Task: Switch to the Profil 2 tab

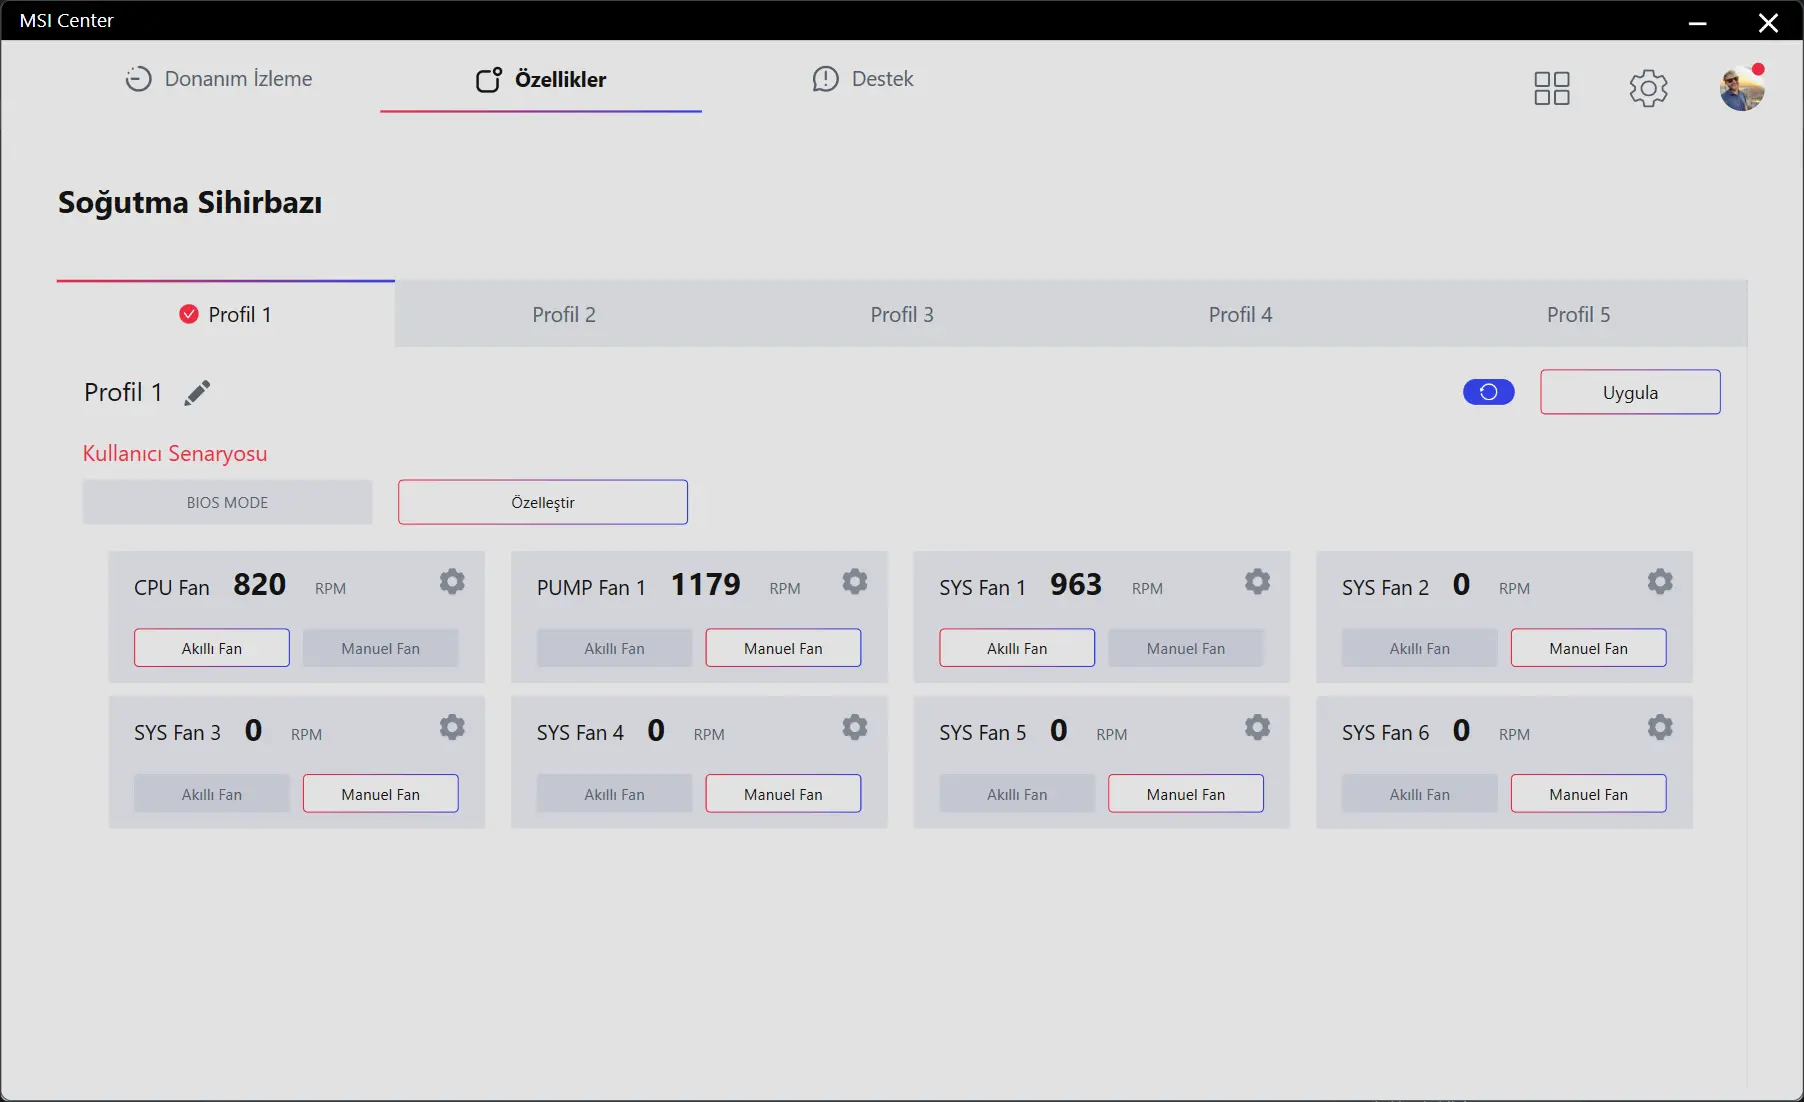Action: coord(564,314)
